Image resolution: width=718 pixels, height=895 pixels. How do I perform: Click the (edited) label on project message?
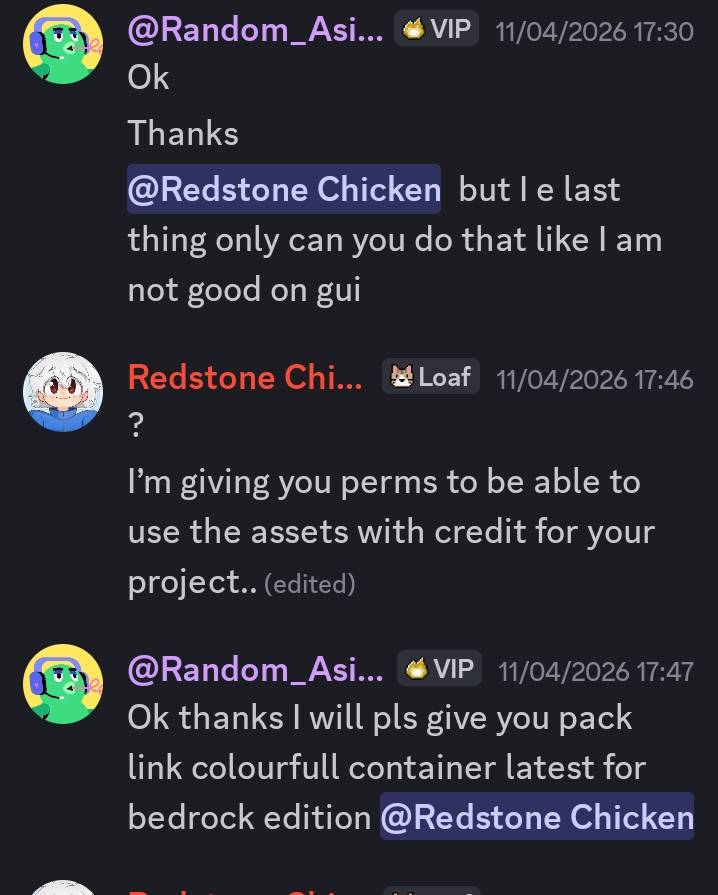pos(310,584)
